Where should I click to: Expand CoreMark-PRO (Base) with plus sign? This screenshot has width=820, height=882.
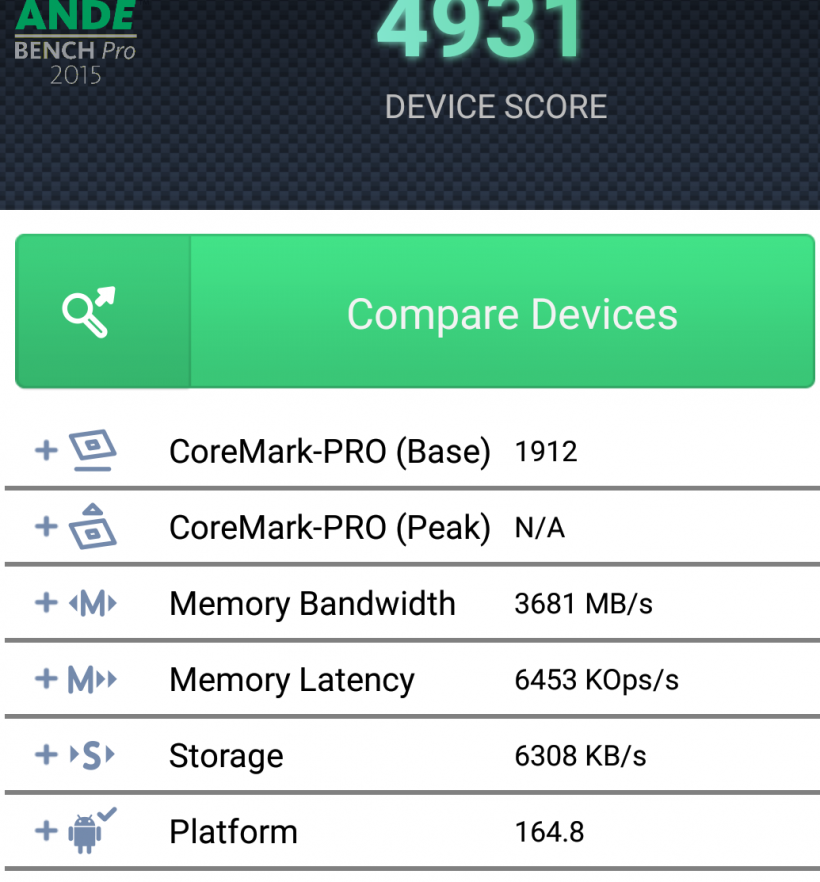coord(46,451)
